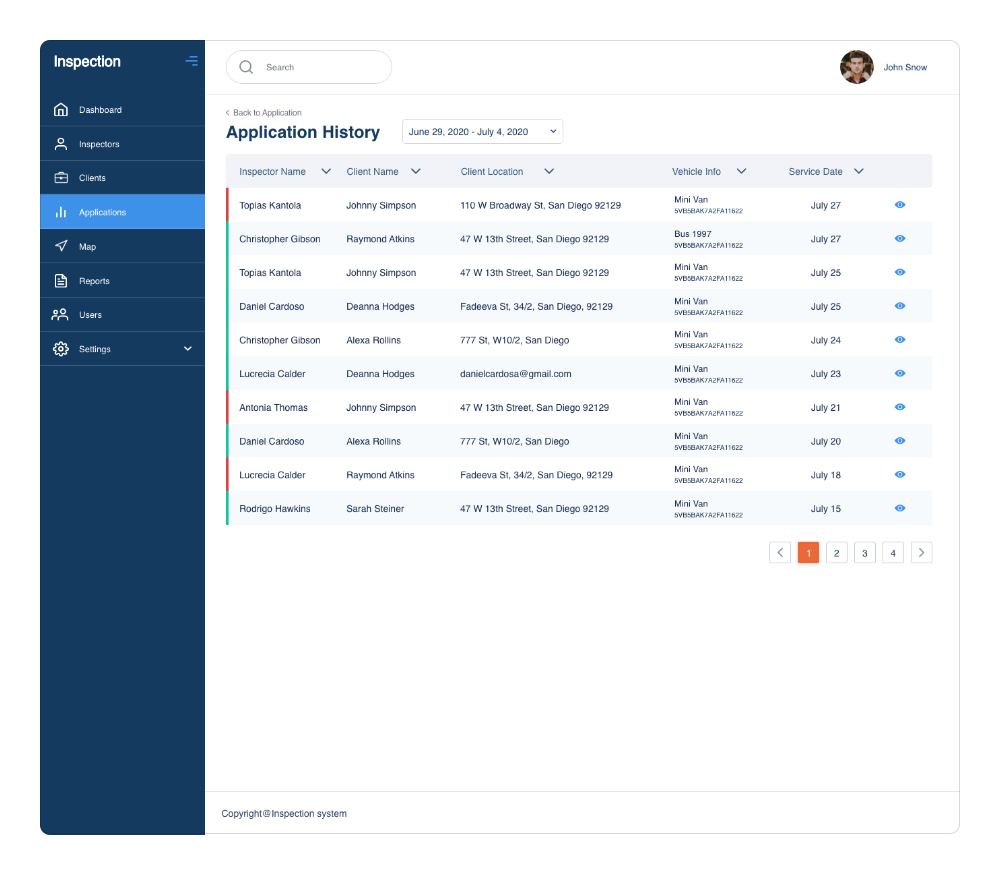Expand the Settings menu chevron

pos(187,348)
